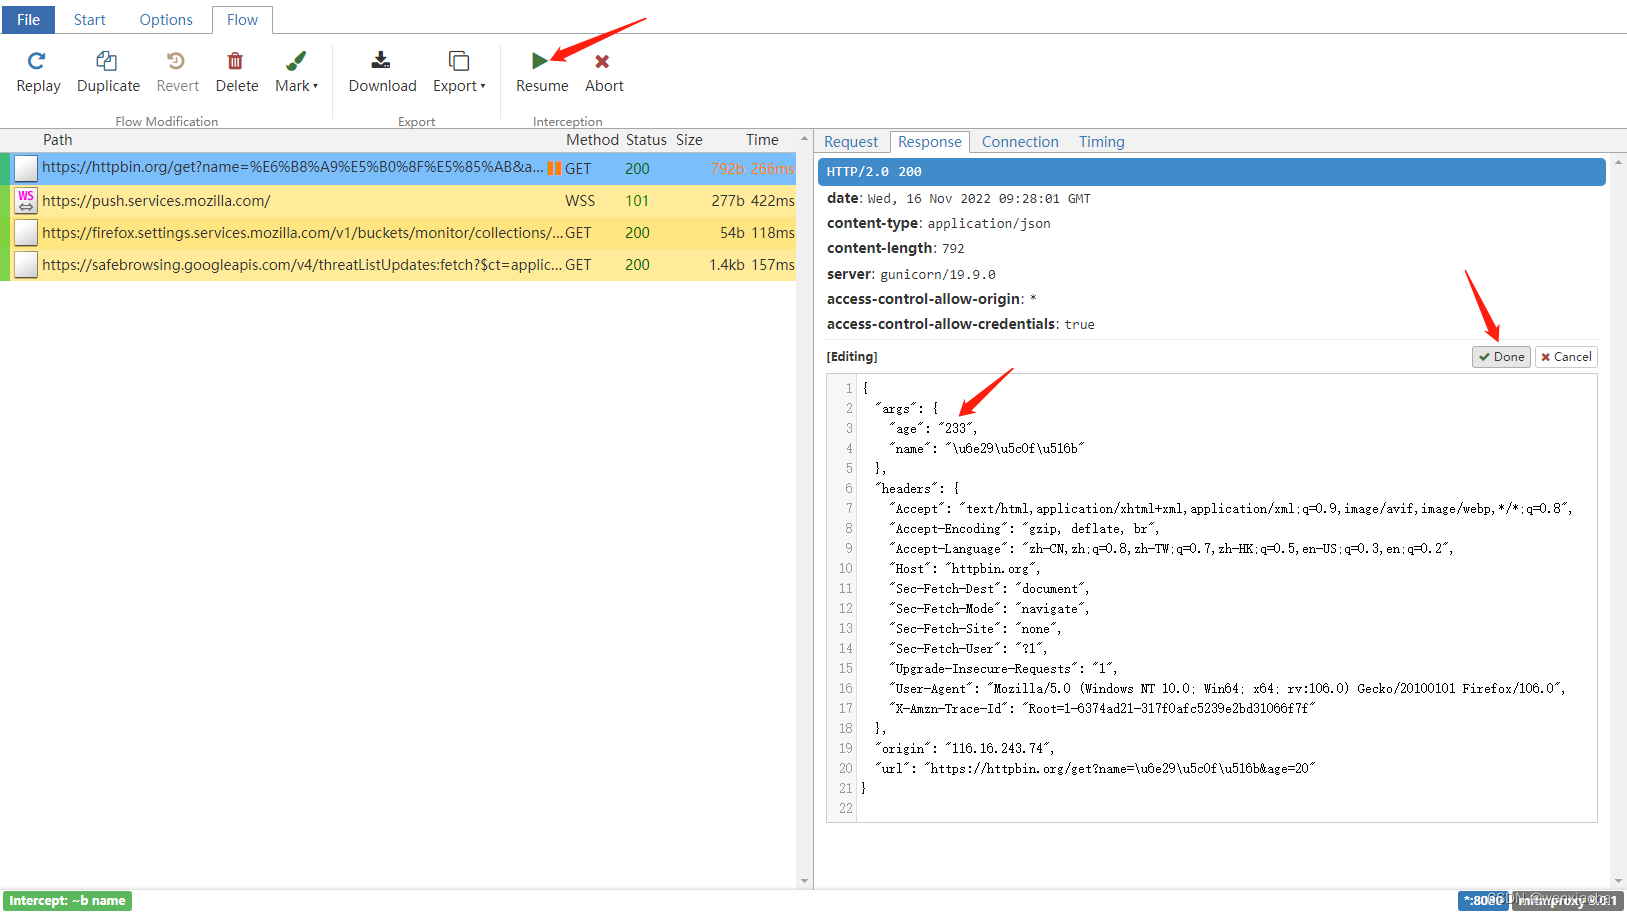1627x914 pixels.
Task: Select the Flow tab
Action: (242, 19)
